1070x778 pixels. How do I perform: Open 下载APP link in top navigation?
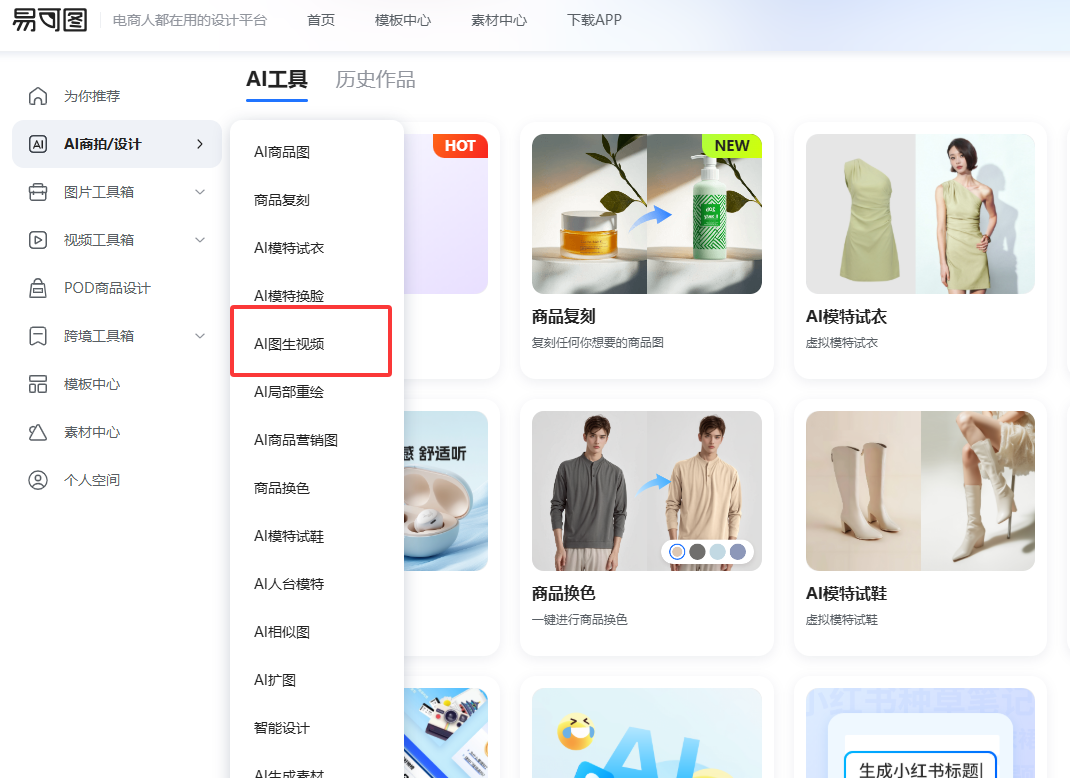(594, 20)
